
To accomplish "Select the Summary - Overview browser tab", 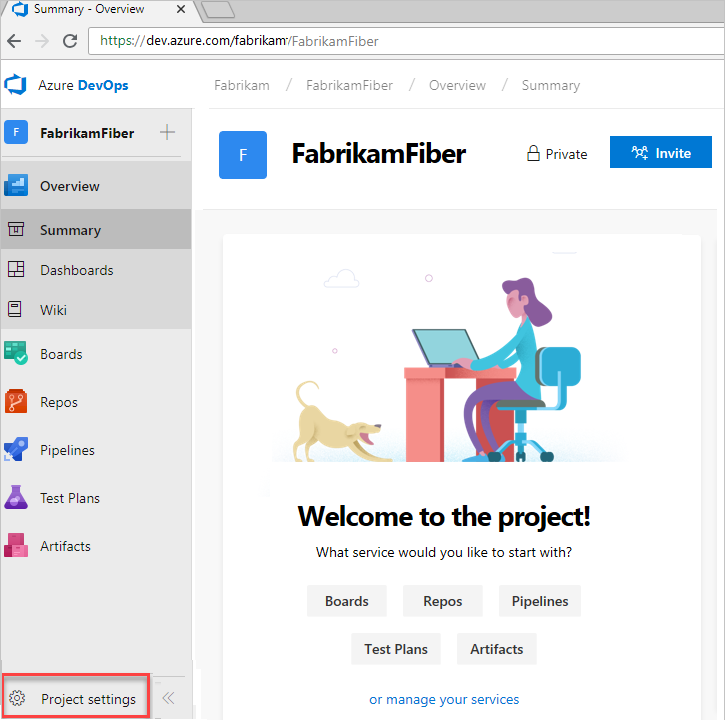I will 101,10.
